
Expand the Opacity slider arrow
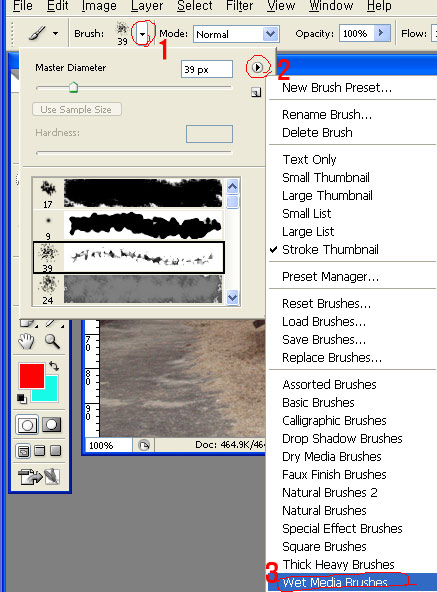click(x=381, y=33)
